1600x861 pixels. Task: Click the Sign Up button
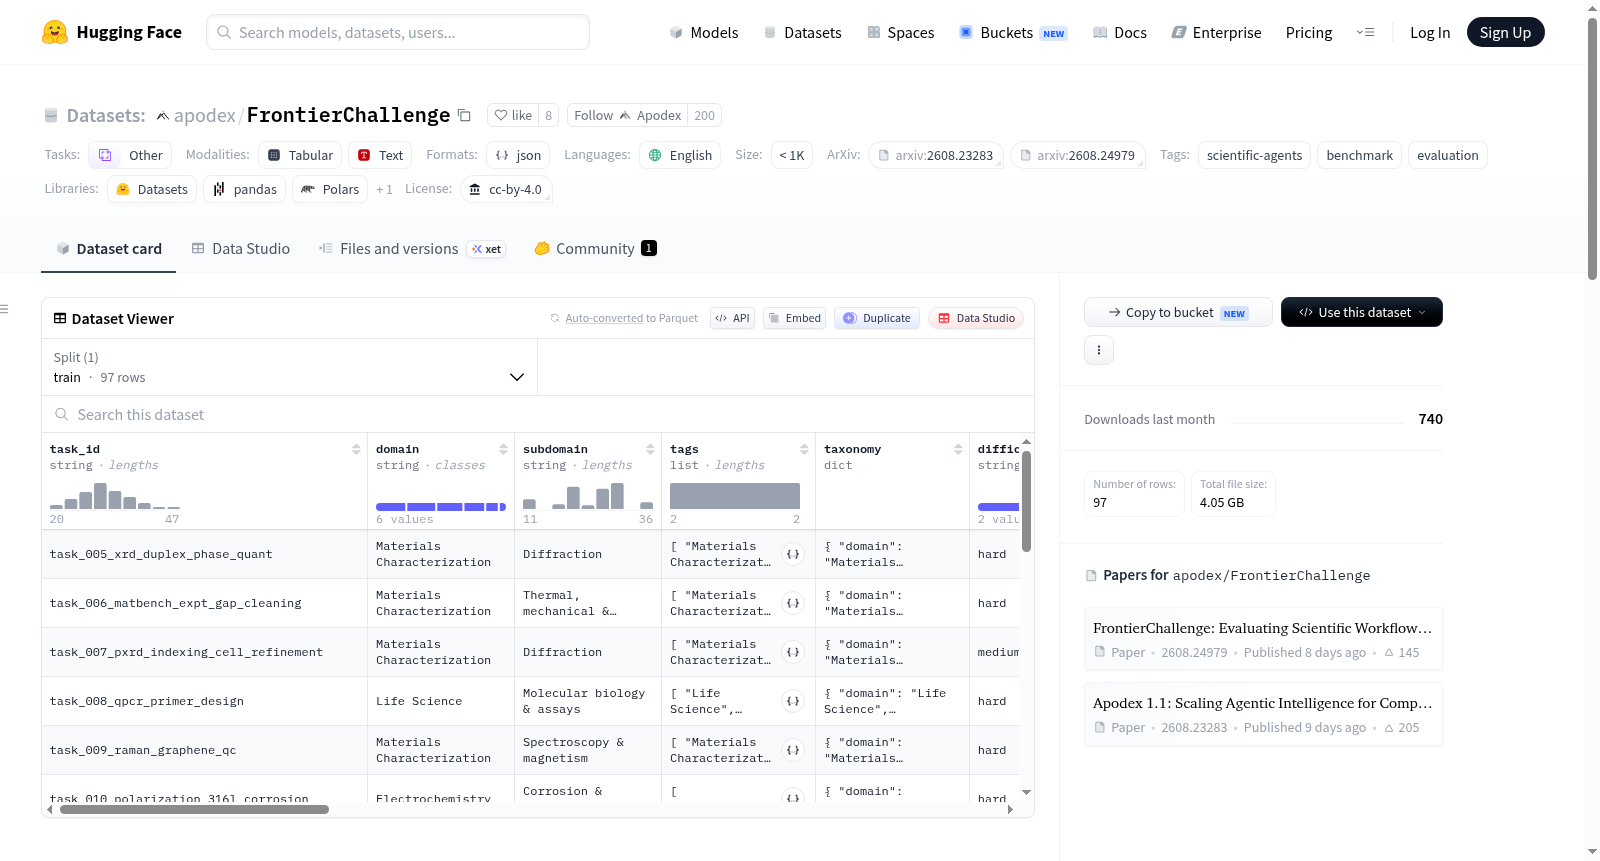1505,32
